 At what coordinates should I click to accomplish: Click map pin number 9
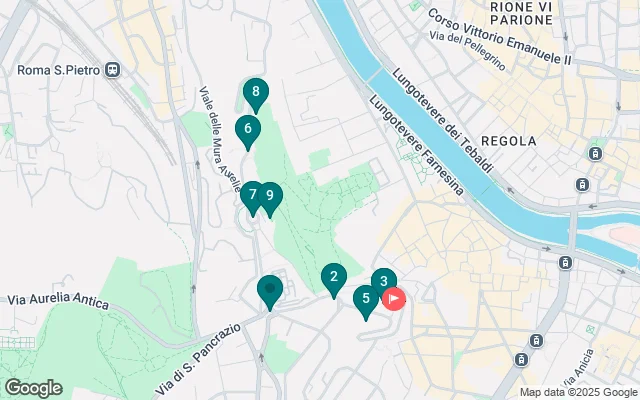point(271,197)
